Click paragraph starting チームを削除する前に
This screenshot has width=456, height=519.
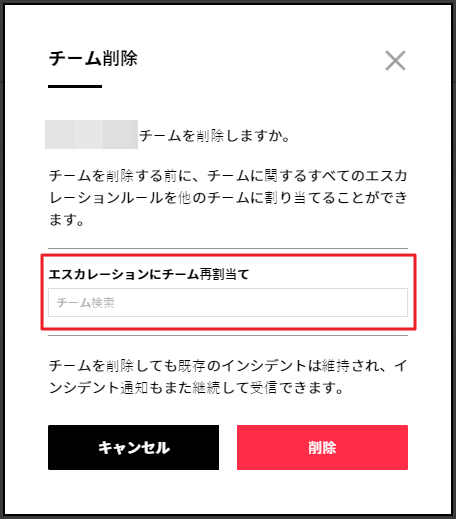[x=228, y=198]
